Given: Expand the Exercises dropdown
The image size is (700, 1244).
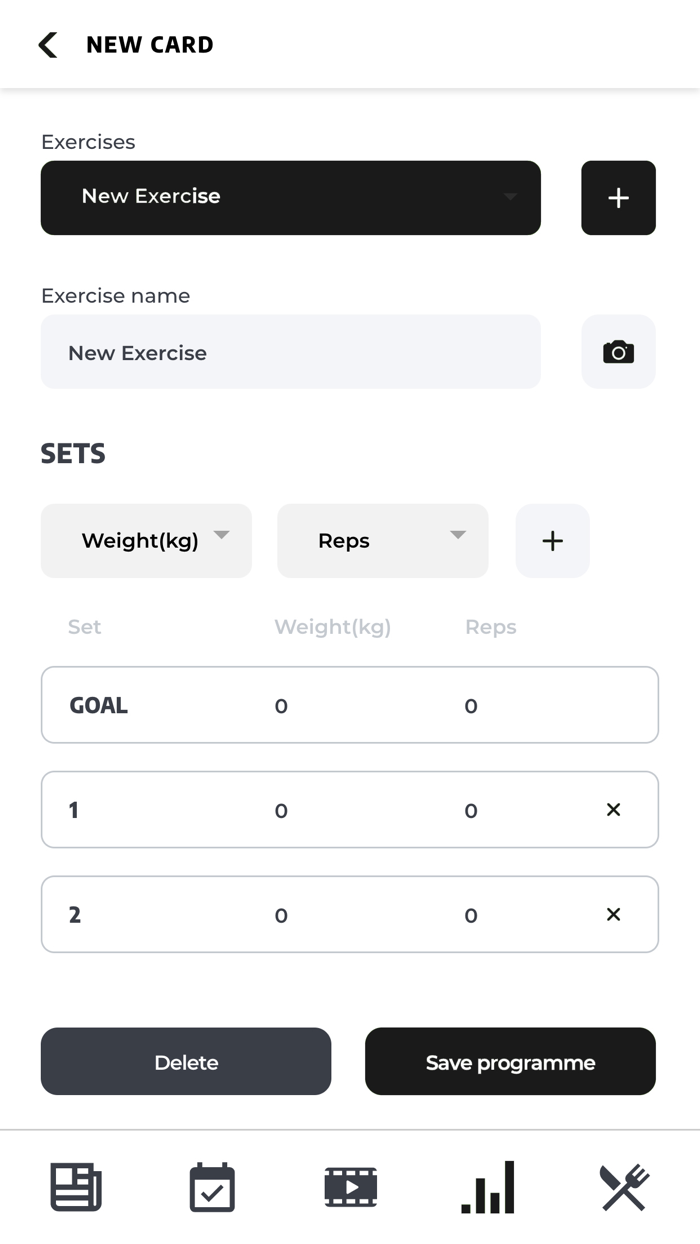Looking at the screenshot, I should tap(290, 198).
